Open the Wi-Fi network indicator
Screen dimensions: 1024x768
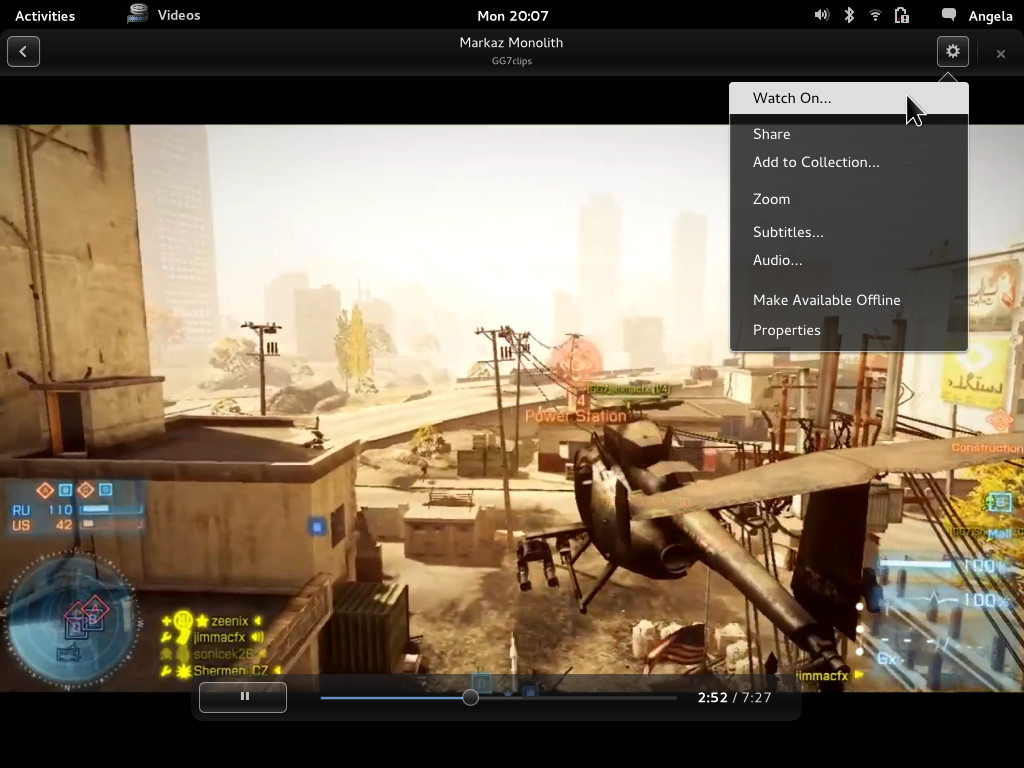tap(876, 15)
